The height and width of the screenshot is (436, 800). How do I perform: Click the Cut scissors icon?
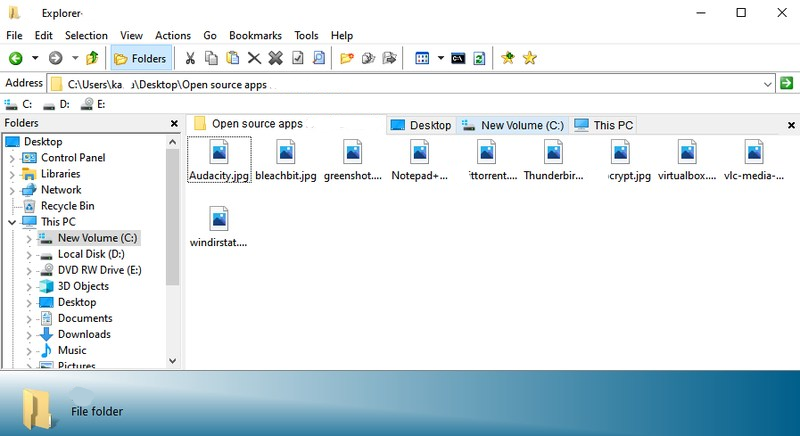190,58
